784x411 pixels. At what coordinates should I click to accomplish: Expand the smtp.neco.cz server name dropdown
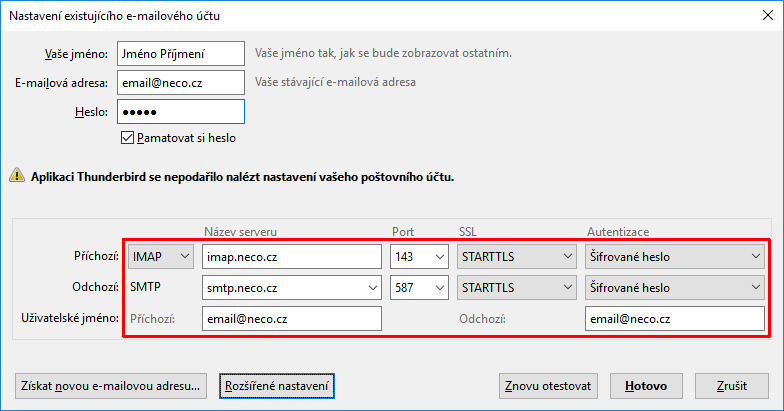[x=370, y=288]
